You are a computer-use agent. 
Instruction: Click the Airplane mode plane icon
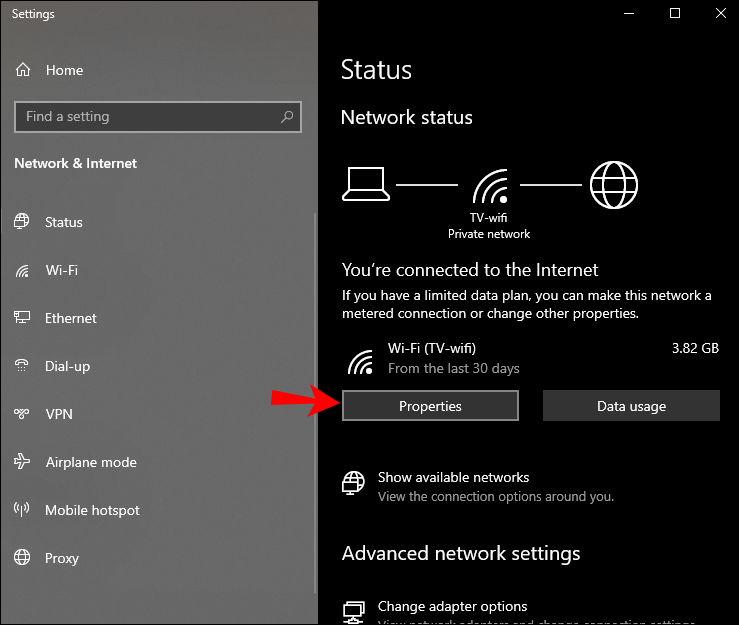22,461
